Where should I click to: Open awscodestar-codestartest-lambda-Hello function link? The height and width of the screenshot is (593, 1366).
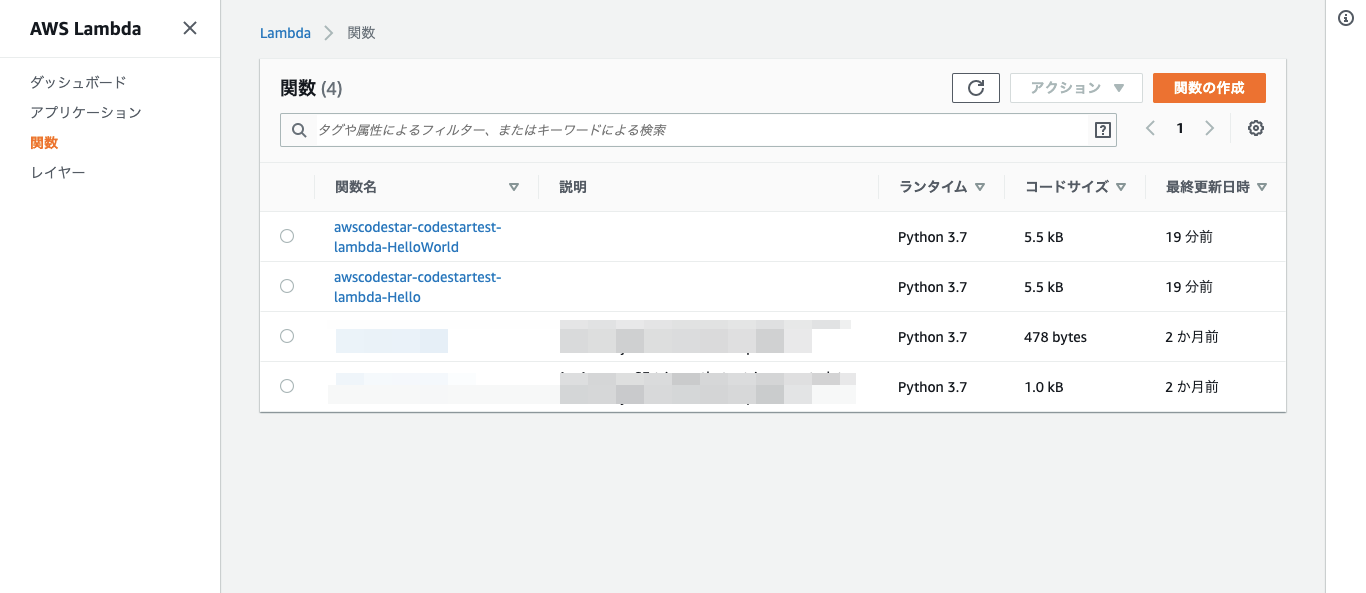[418, 287]
